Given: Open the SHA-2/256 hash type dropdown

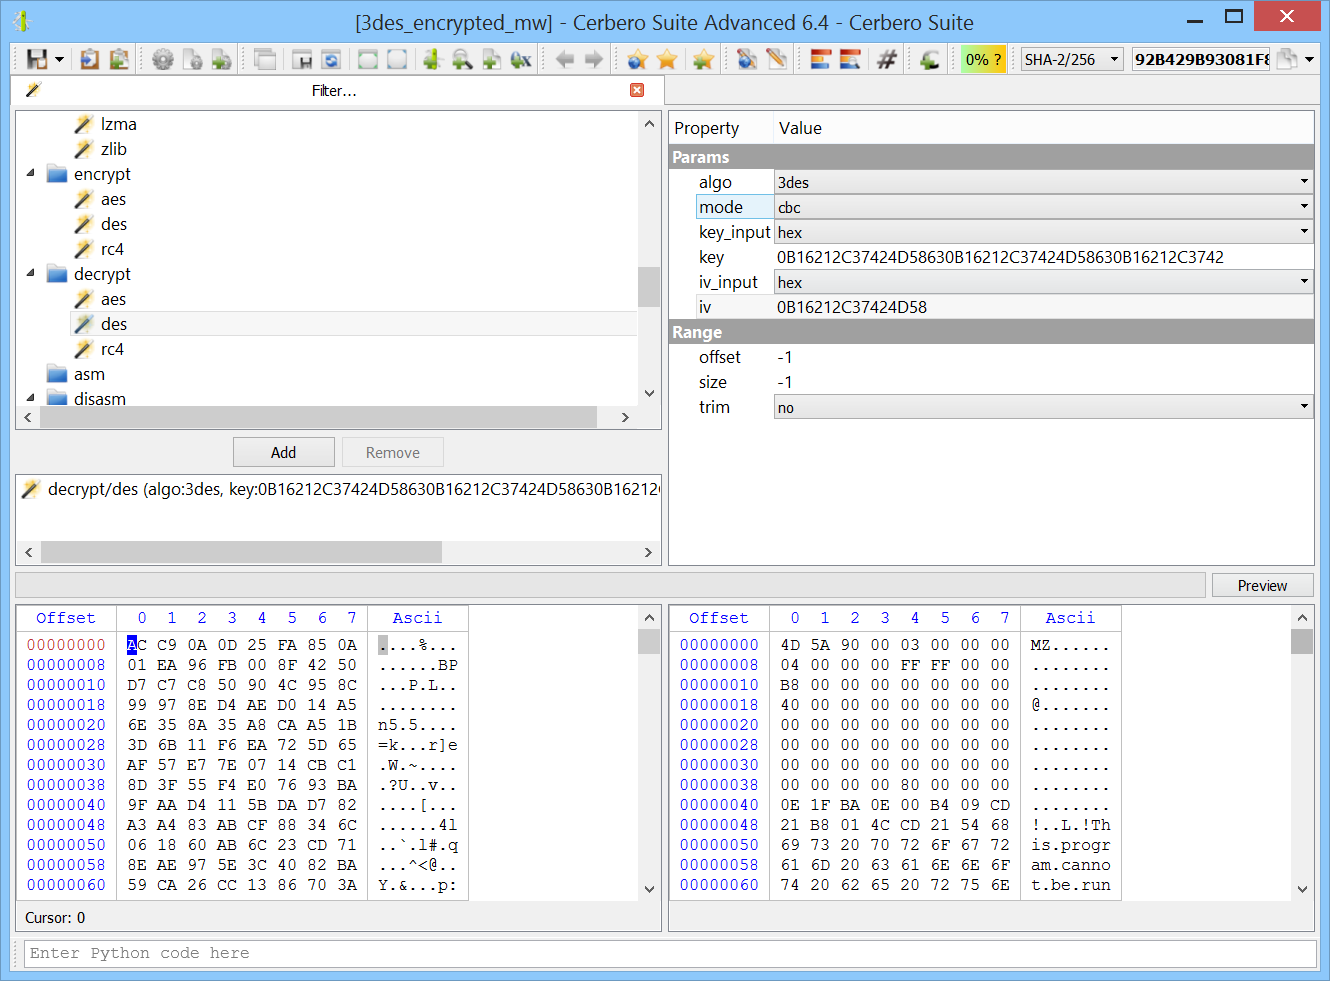Looking at the screenshot, I should (1072, 59).
